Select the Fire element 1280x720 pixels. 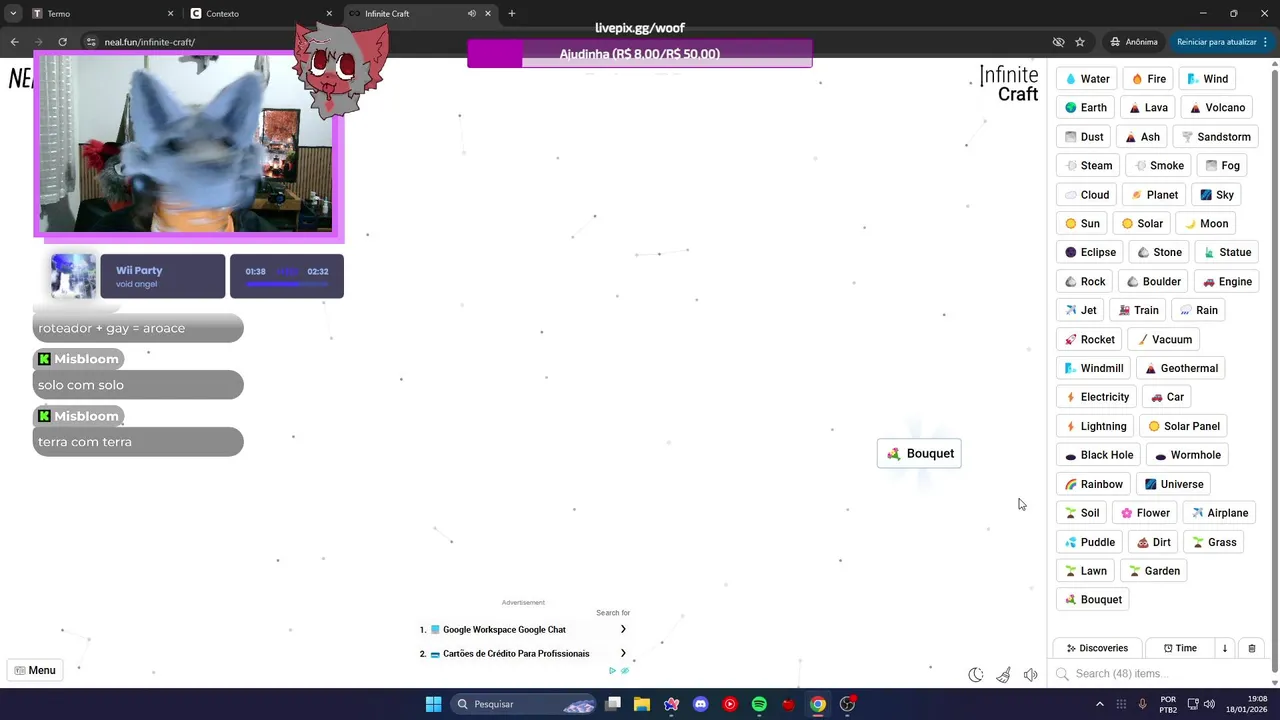[1149, 79]
